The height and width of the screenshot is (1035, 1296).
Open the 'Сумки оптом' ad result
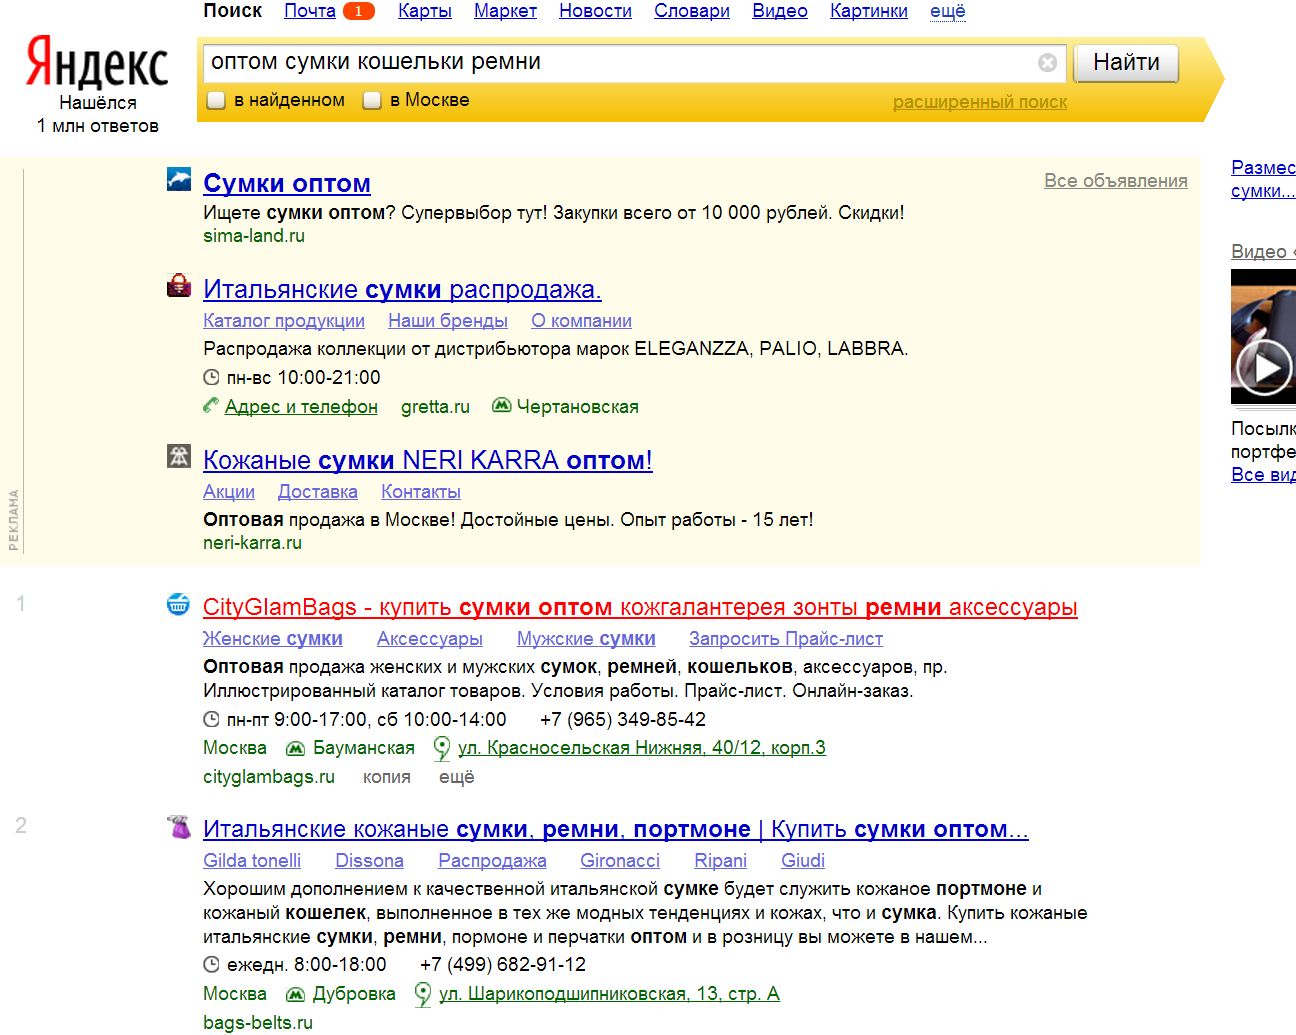[287, 183]
